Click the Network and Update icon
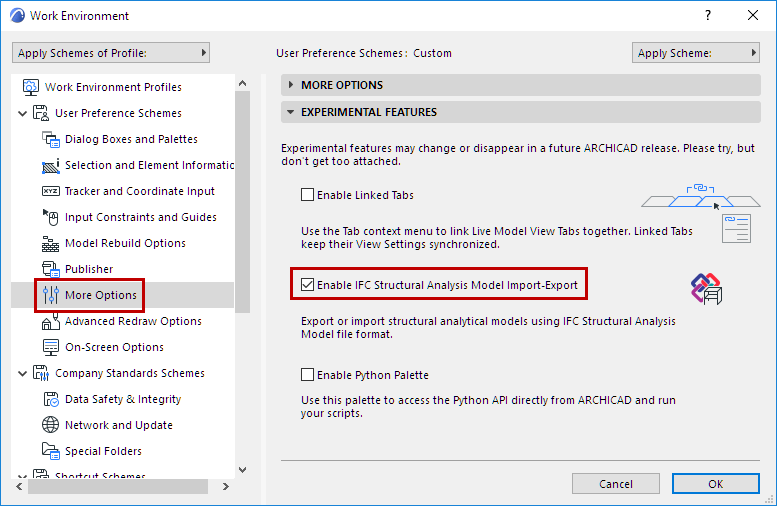 [50, 425]
